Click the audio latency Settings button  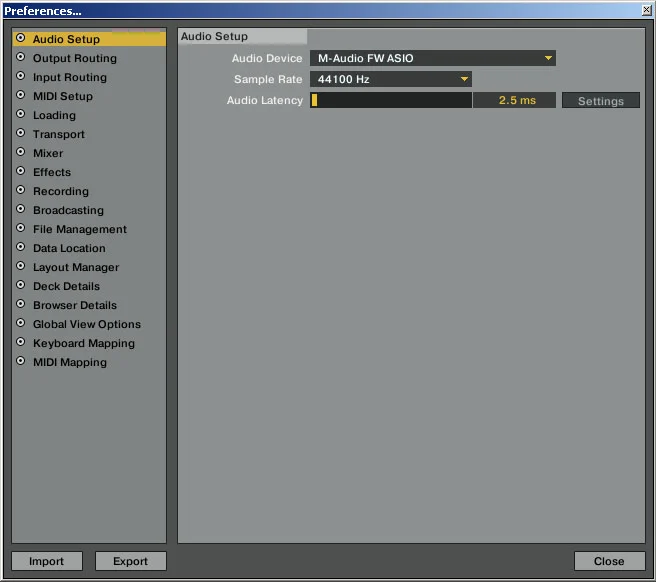pos(600,101)
